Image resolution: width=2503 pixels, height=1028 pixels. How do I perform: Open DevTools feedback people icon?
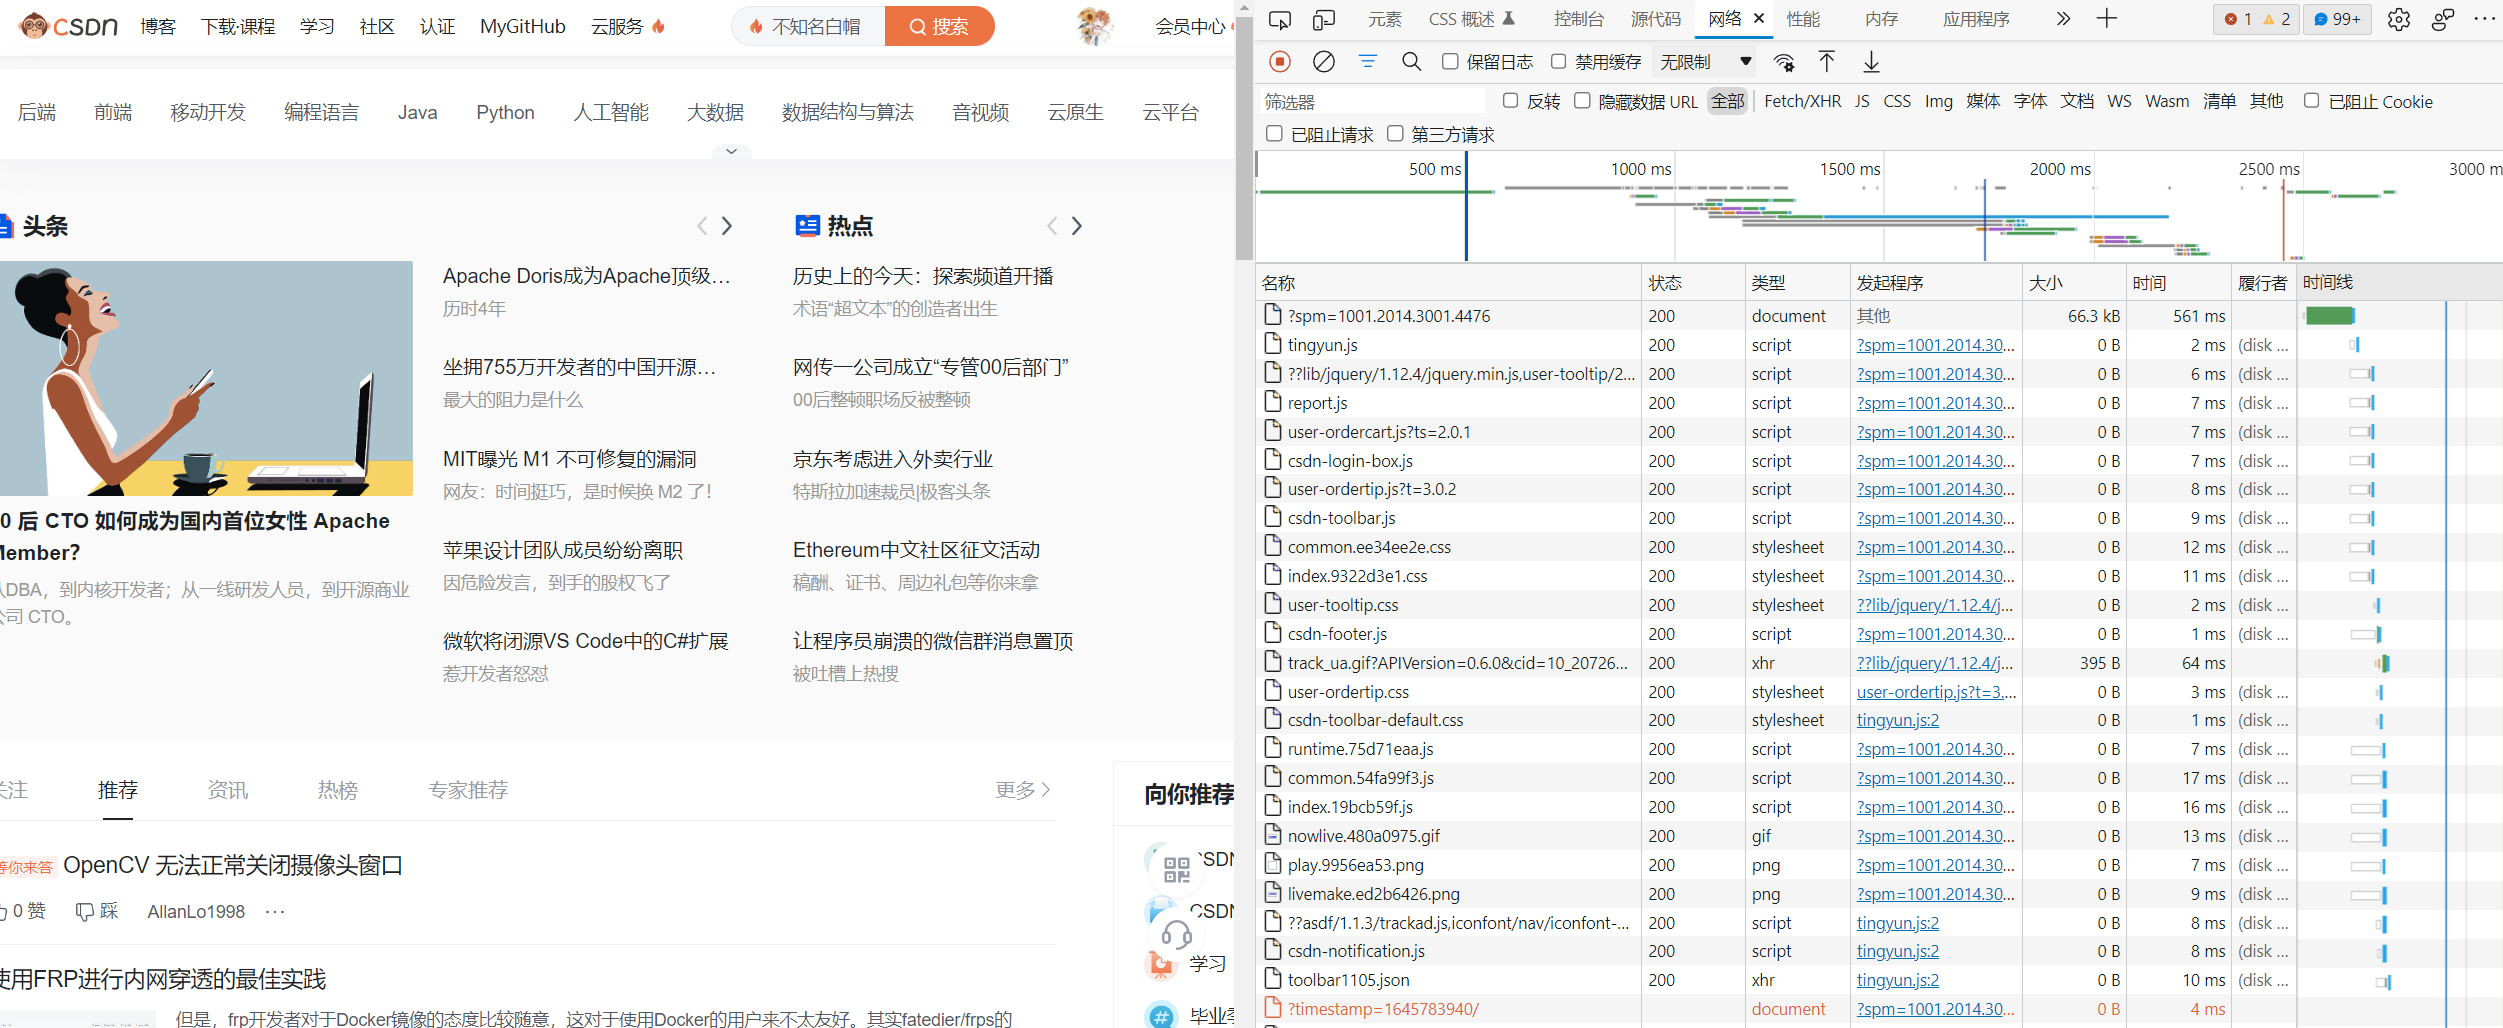coord(2443,19)
